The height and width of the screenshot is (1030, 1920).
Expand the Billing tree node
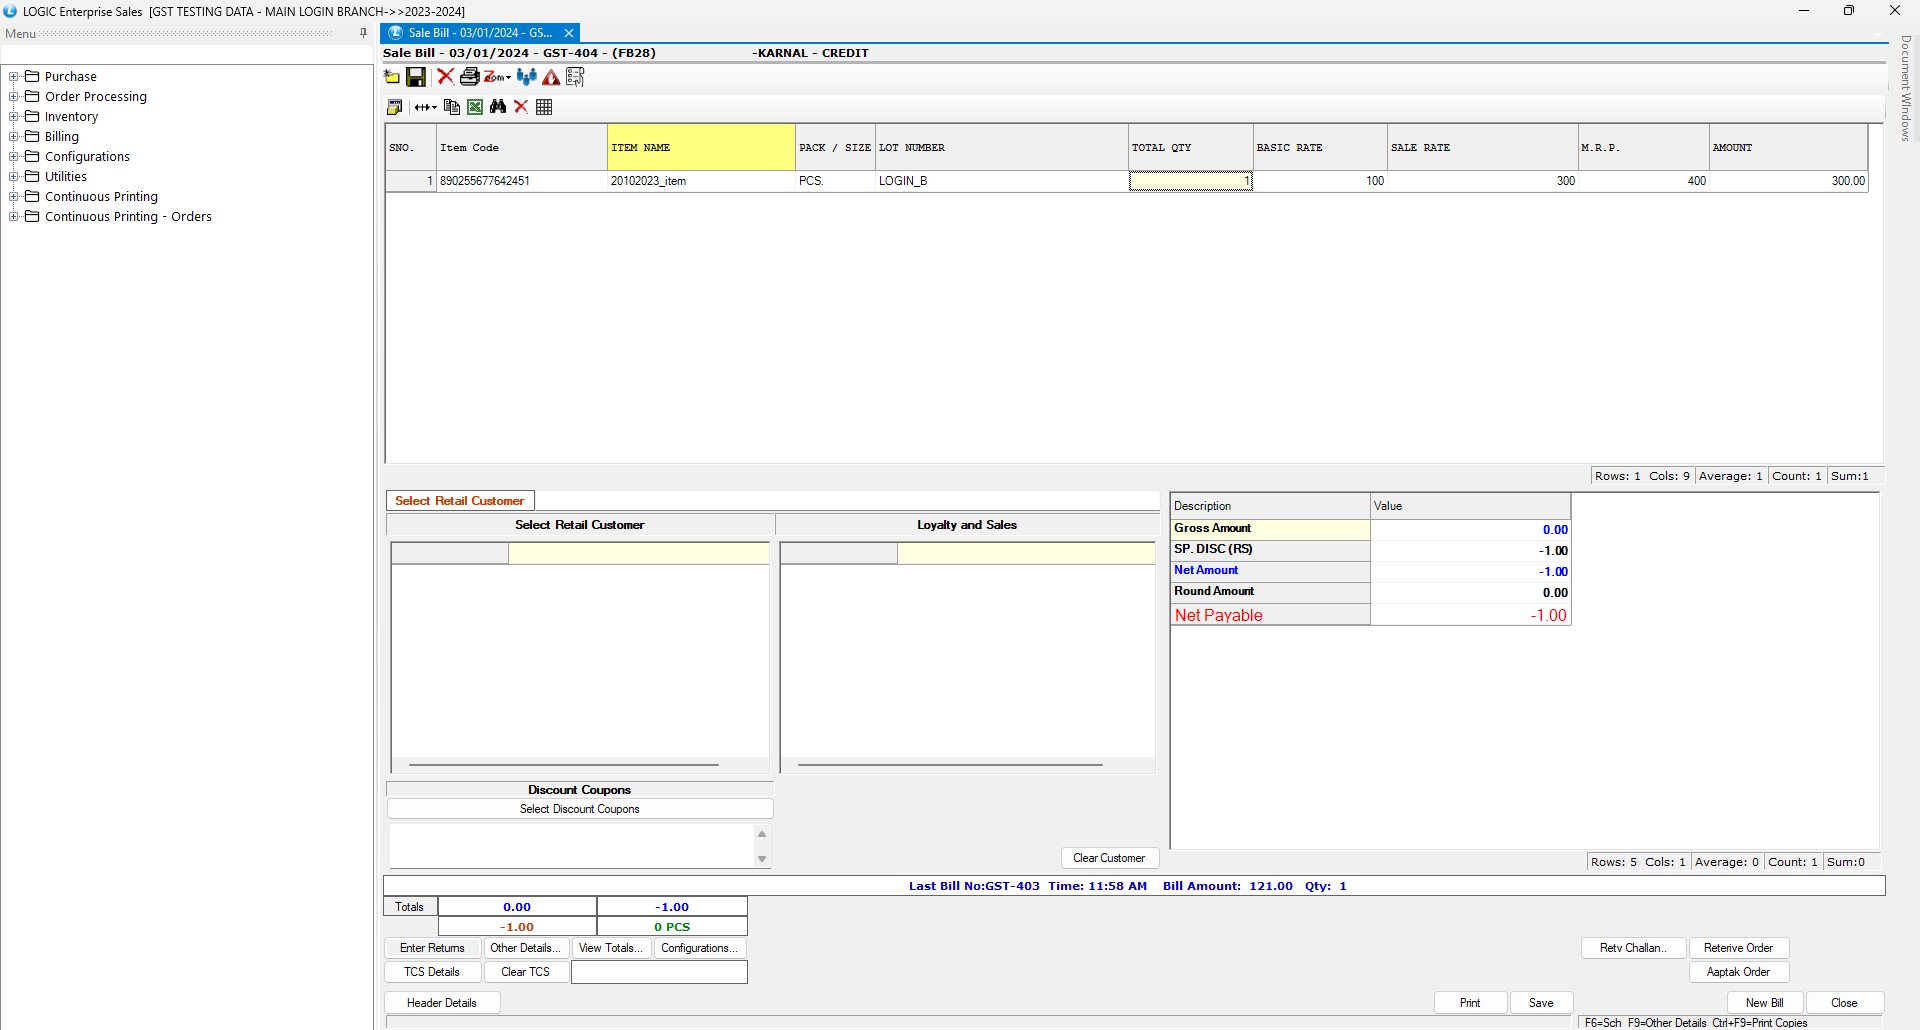click(14, 137)
